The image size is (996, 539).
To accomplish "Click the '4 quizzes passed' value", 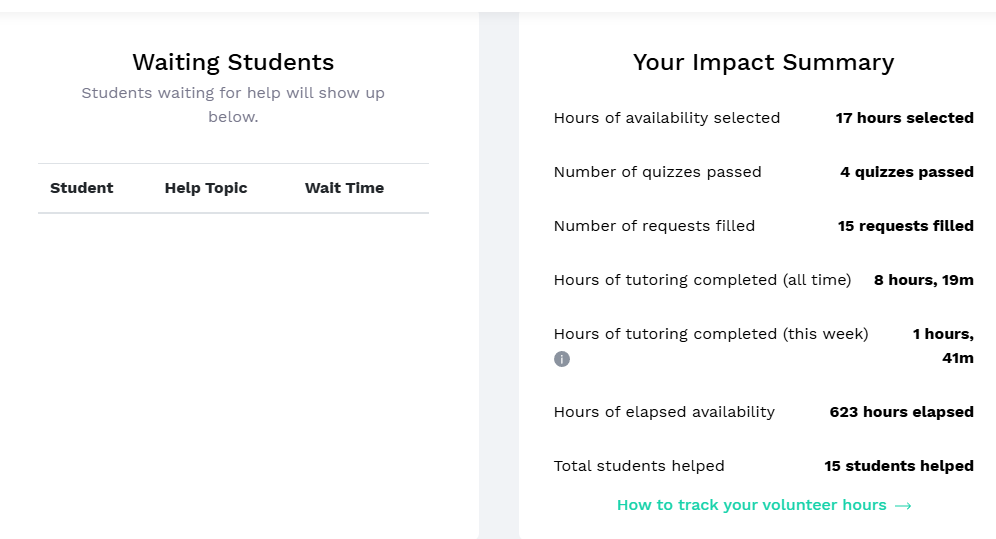I will tap(906, 172).
